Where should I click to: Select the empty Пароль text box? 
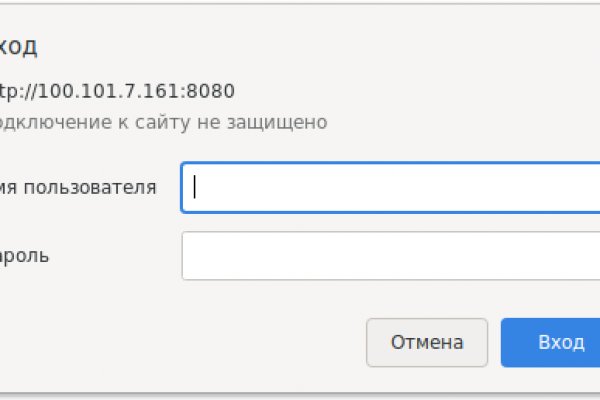click(x=390, y=256)
